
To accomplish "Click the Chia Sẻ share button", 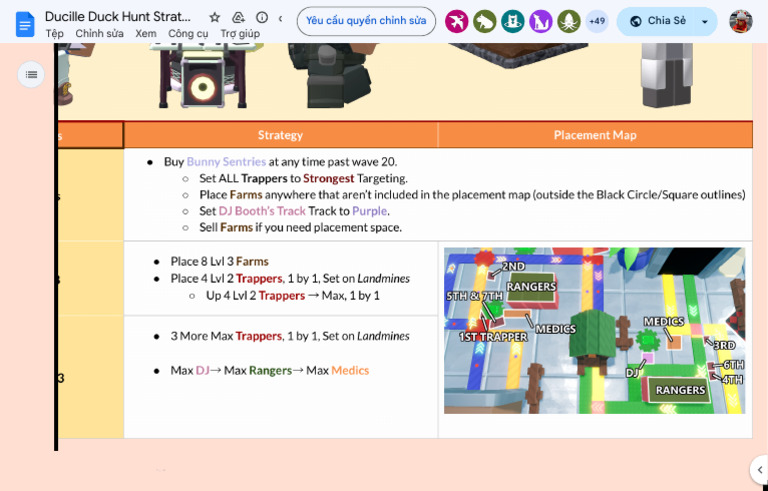I will pyautogui.click(x=658, y=21).
